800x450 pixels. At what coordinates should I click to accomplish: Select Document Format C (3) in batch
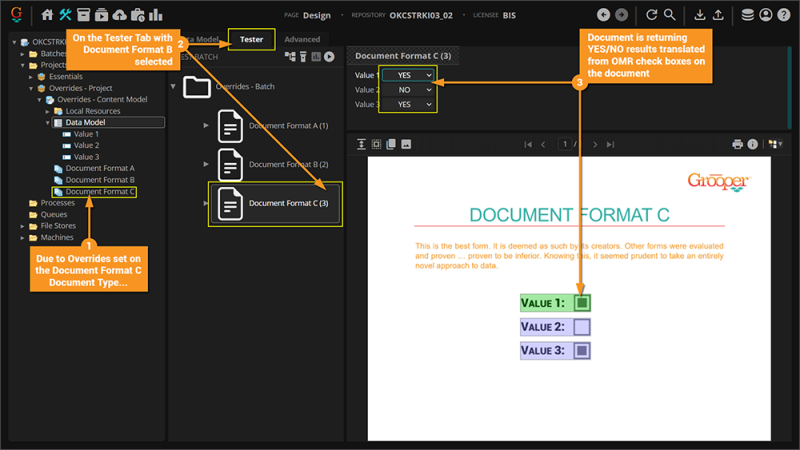click(276, 204)
